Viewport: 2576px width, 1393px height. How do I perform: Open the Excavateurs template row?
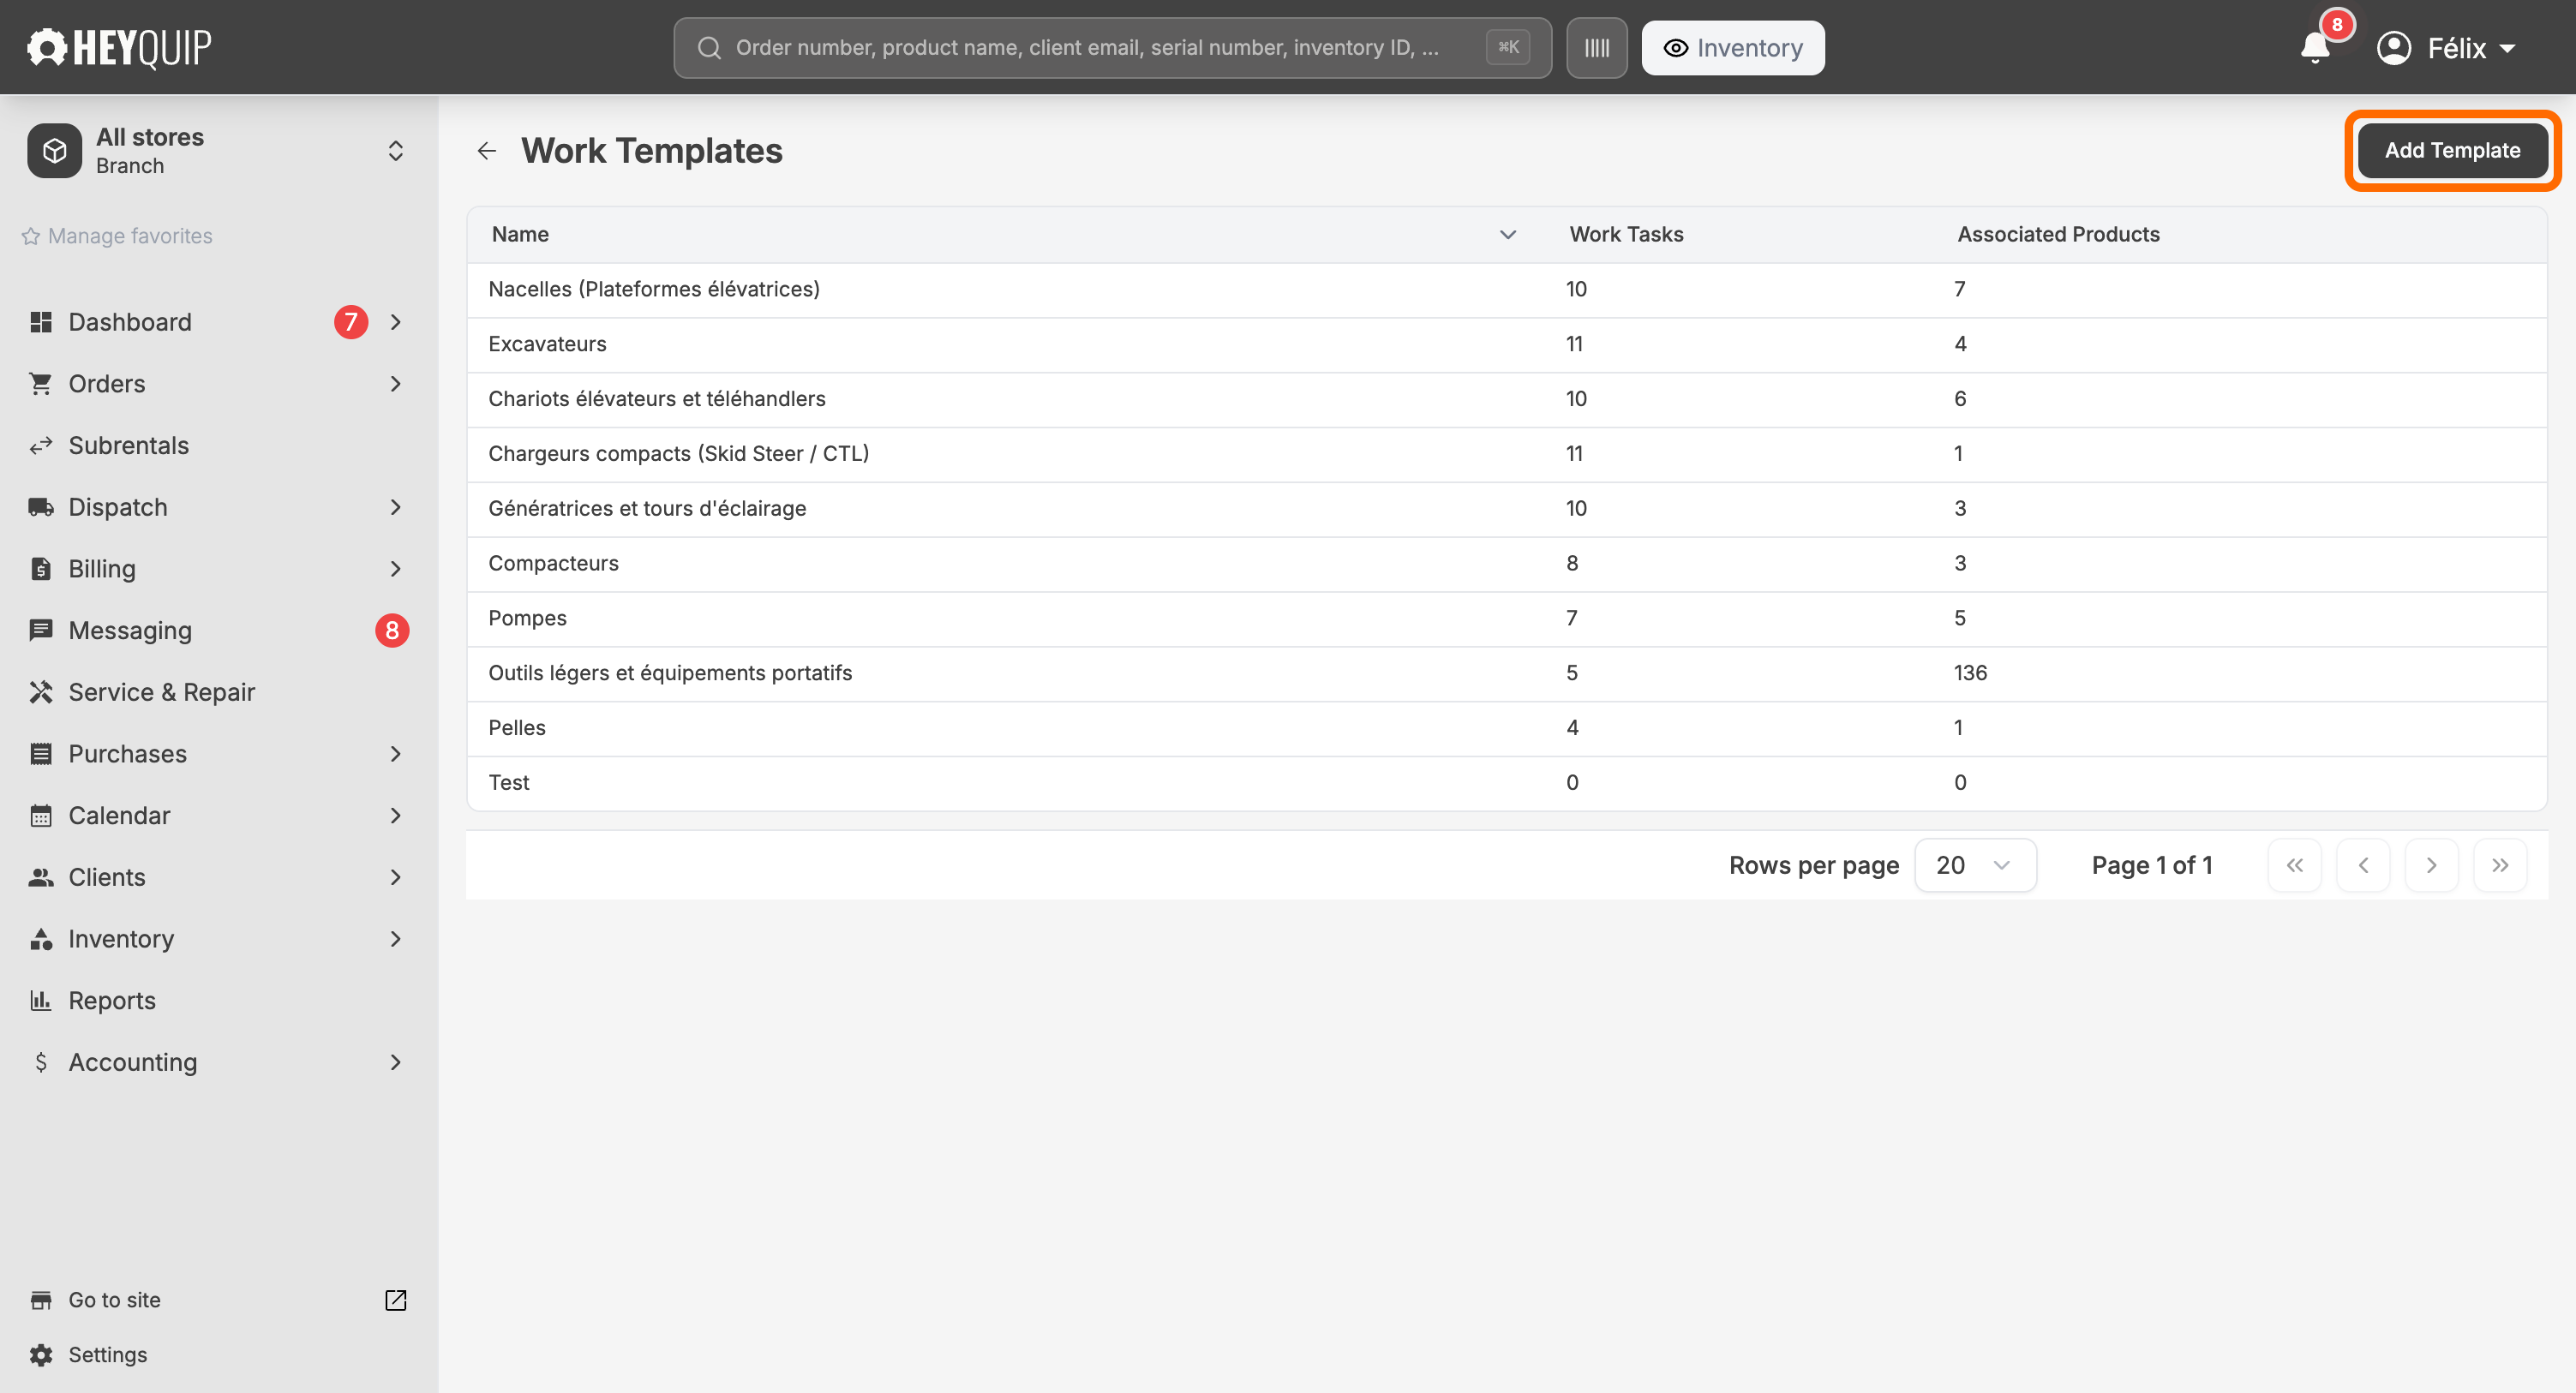1506,345
